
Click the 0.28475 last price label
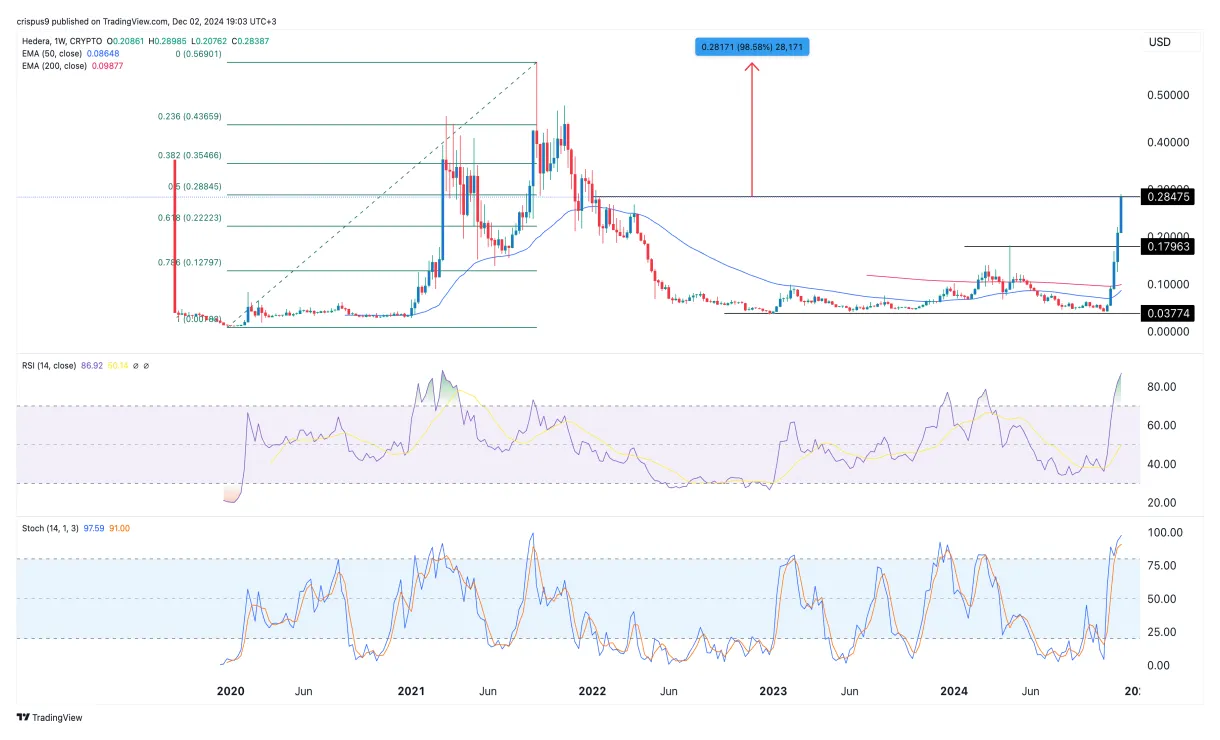(1167, 197)
